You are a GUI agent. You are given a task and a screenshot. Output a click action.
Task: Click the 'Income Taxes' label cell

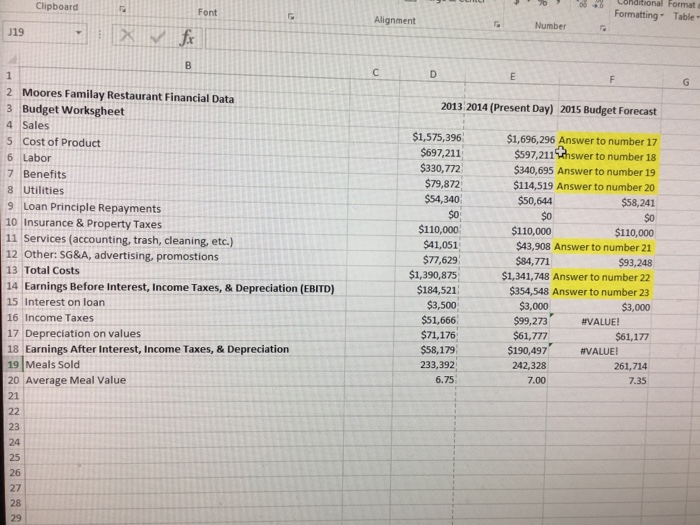click(x=59, y=318)
